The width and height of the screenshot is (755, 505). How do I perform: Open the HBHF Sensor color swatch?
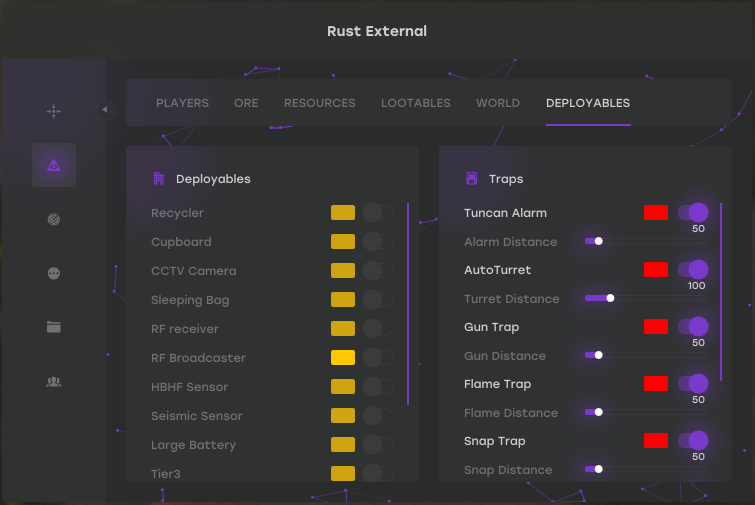(343, 386)
